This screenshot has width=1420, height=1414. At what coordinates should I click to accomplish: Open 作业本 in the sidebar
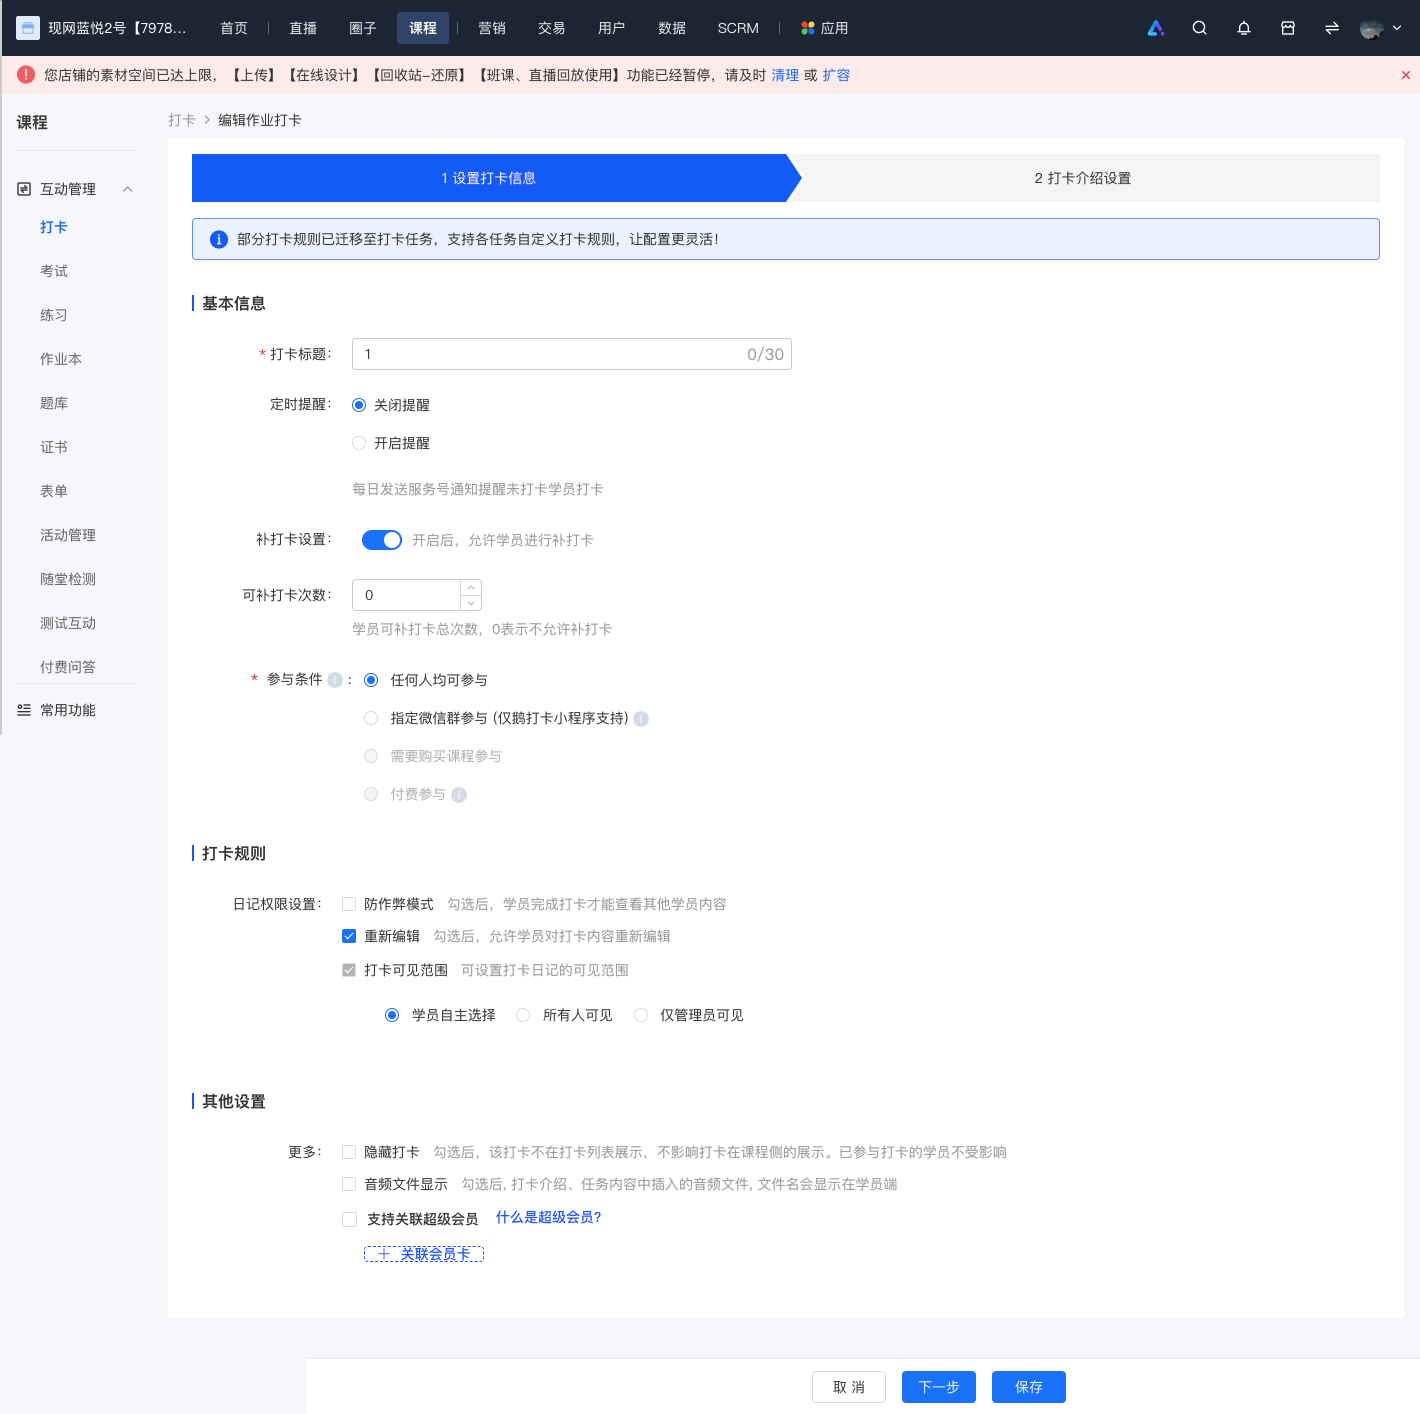pos(61,359)
